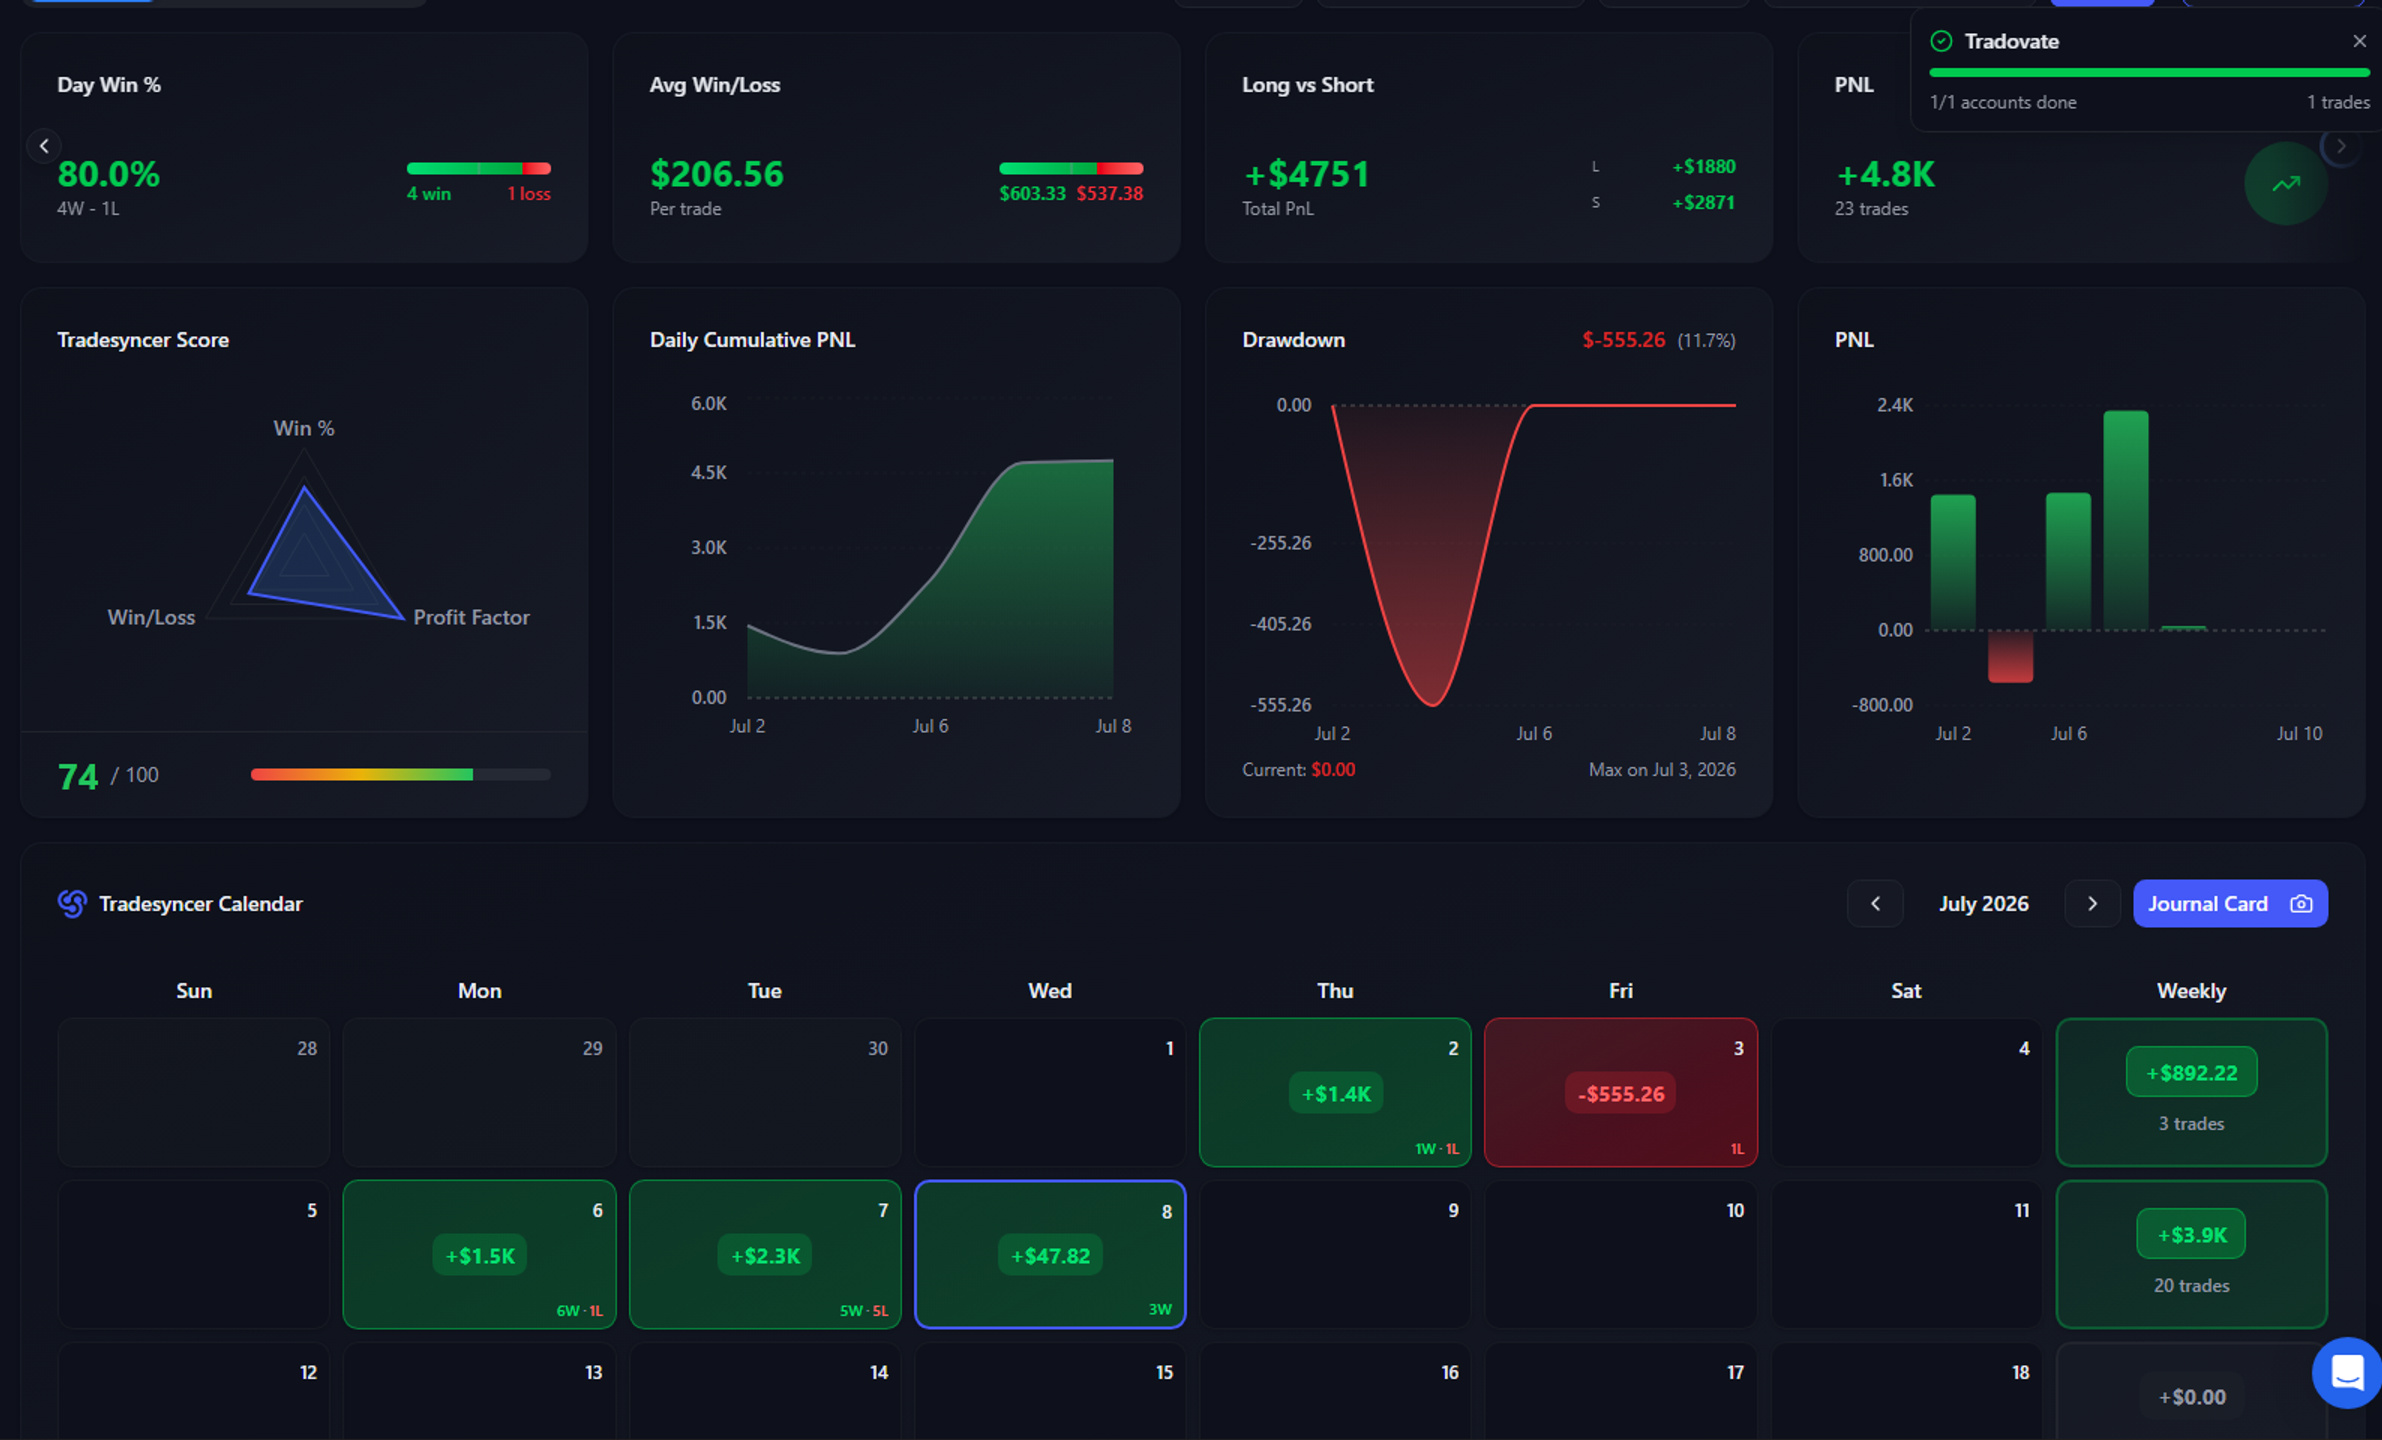Close the Tradovate notification
Image resolution: width=2382 pixels, height=1440 pixels.
click(2359, 41)
